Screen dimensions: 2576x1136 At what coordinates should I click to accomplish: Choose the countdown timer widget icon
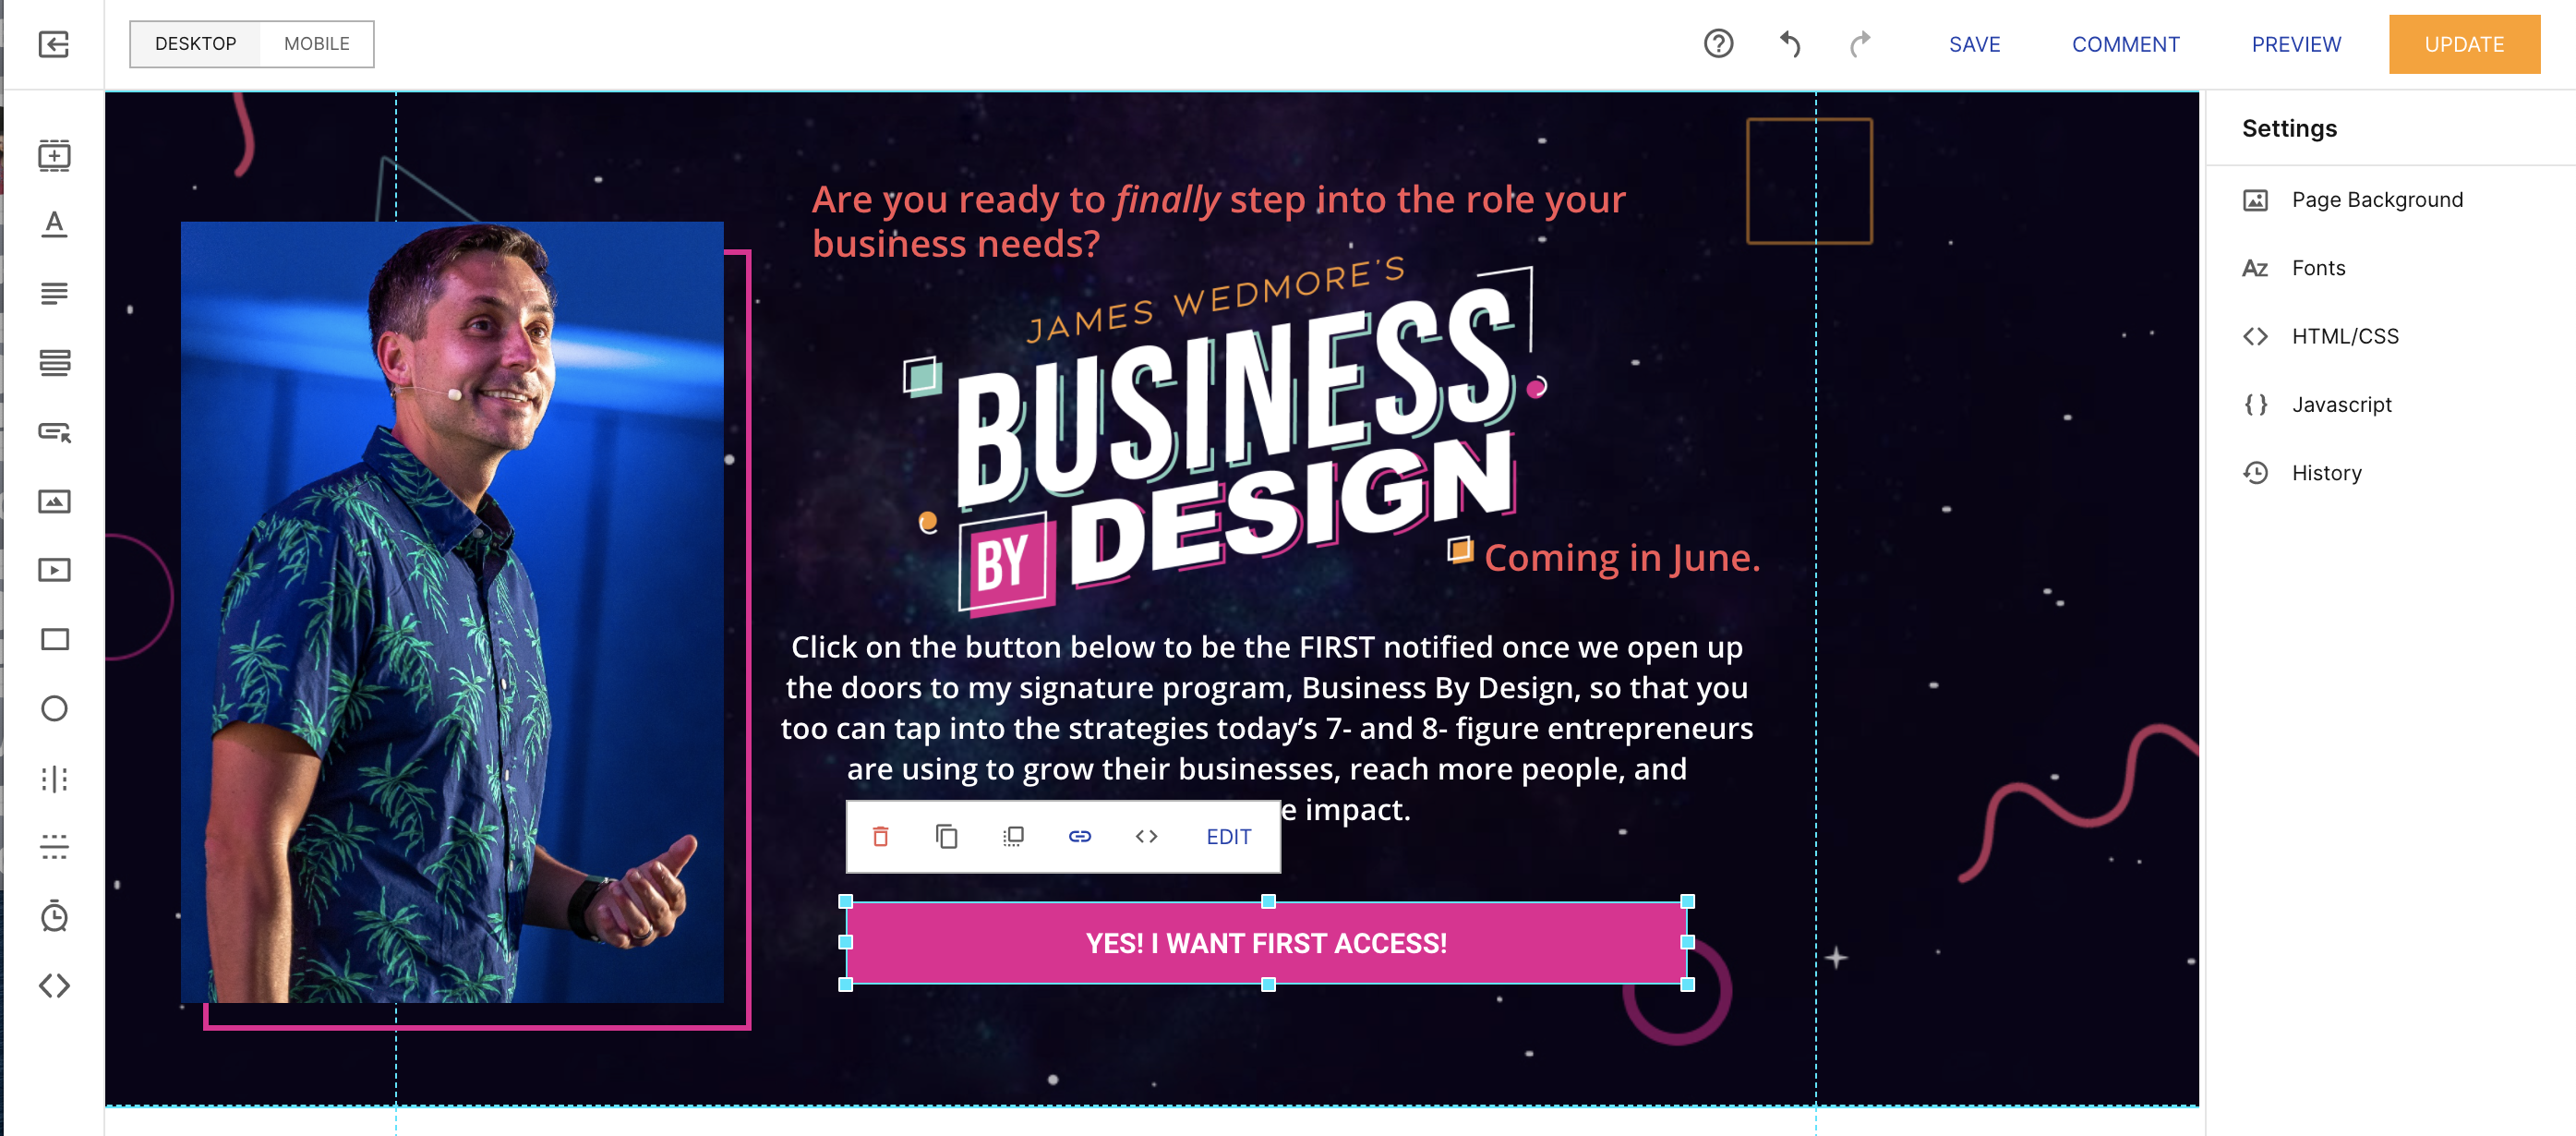[x=54, y=916]
